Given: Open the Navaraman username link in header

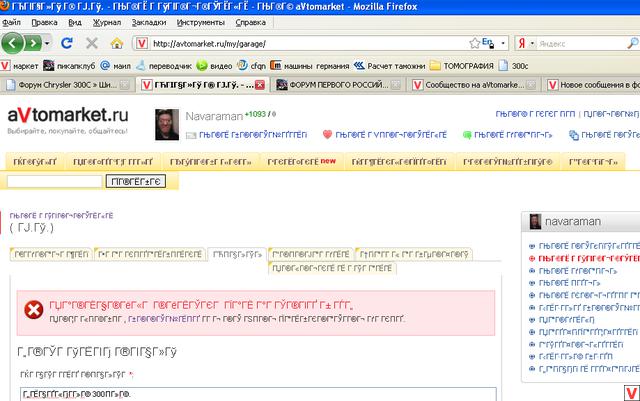Looking at the screenshot, I should [214, 116].
